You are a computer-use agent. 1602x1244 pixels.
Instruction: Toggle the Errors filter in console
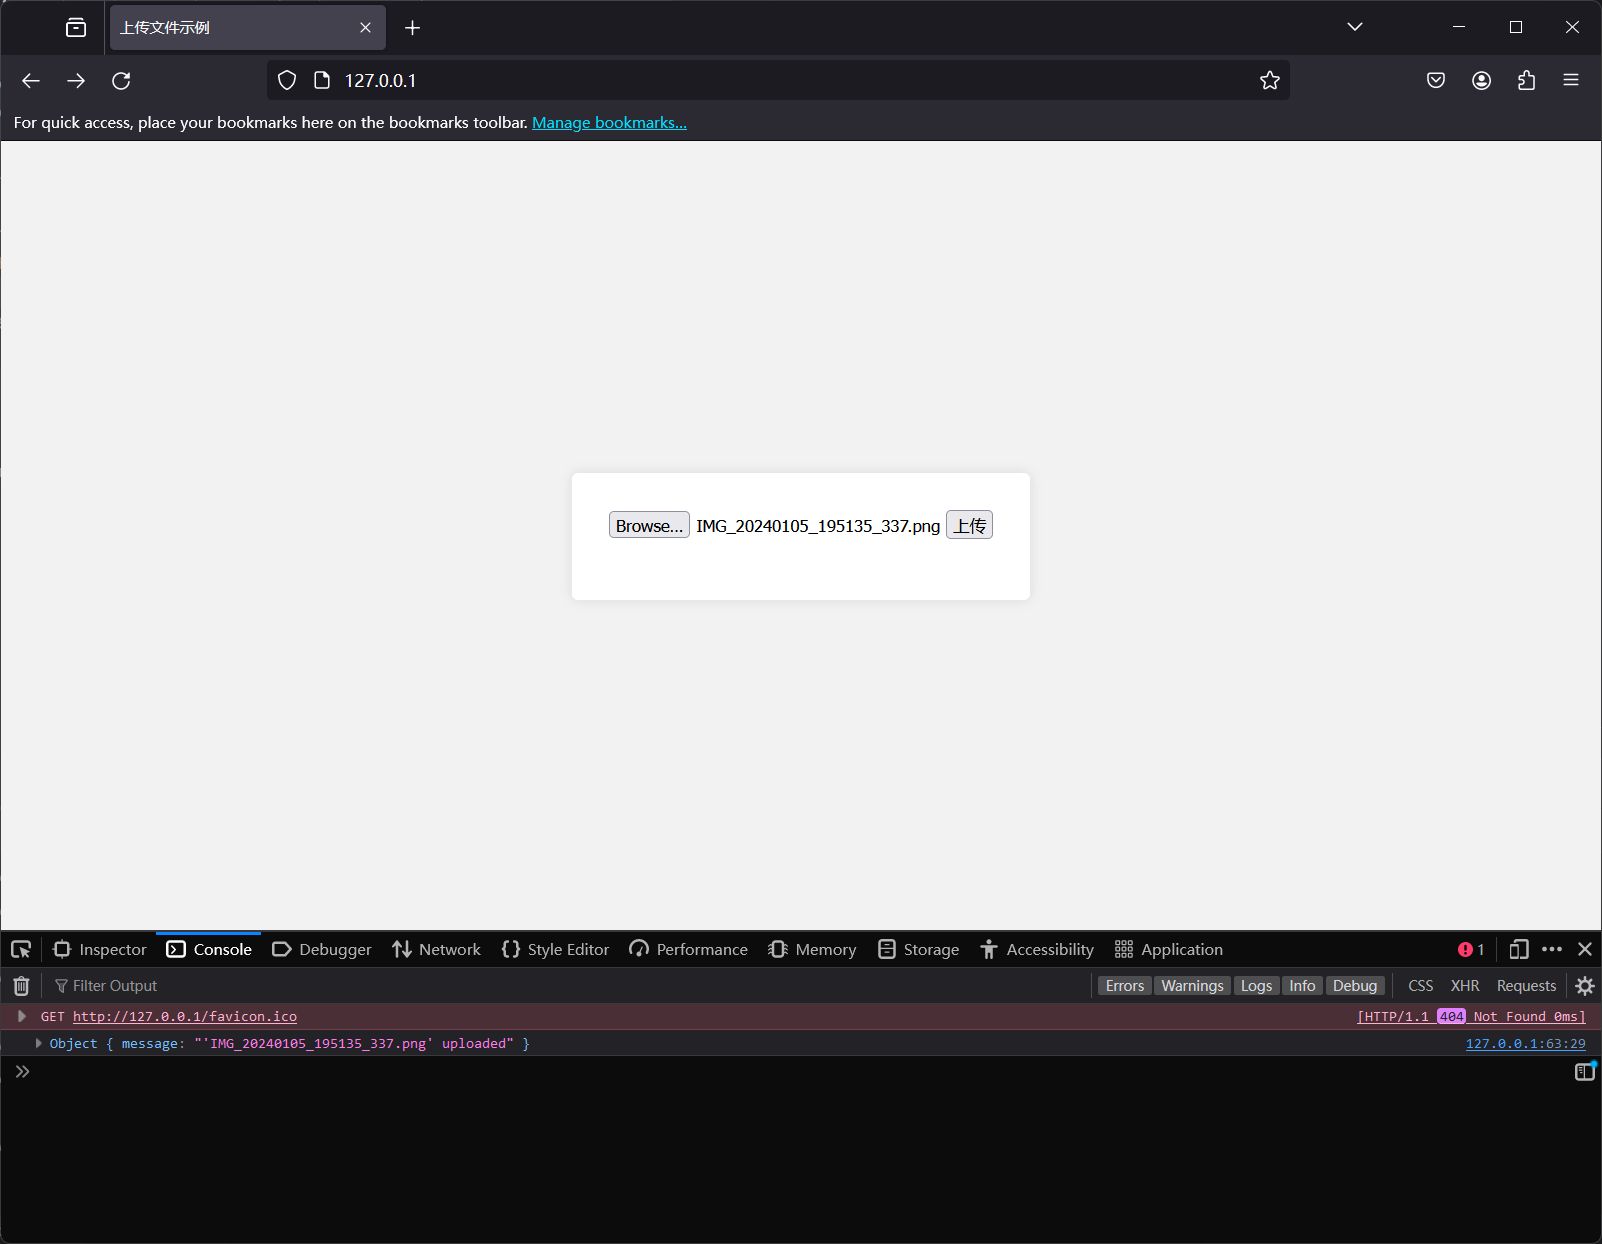[x=1124, y=986]
